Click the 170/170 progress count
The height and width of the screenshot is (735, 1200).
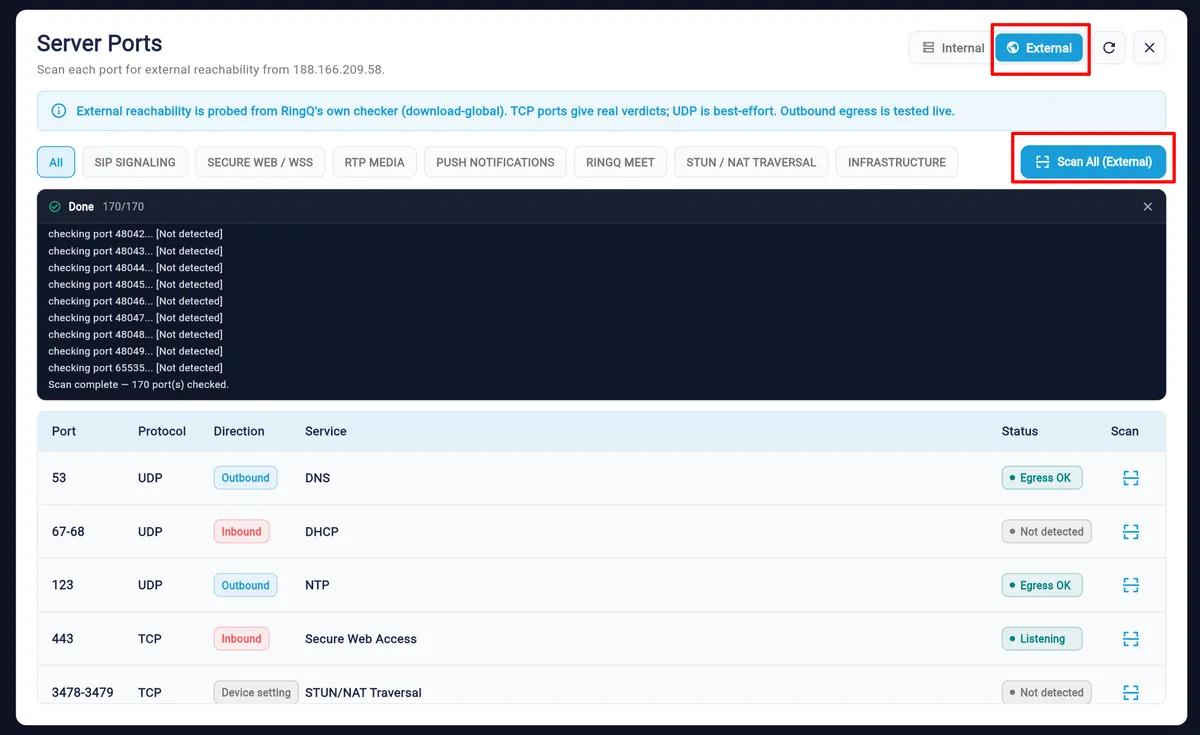coord(123,207)
